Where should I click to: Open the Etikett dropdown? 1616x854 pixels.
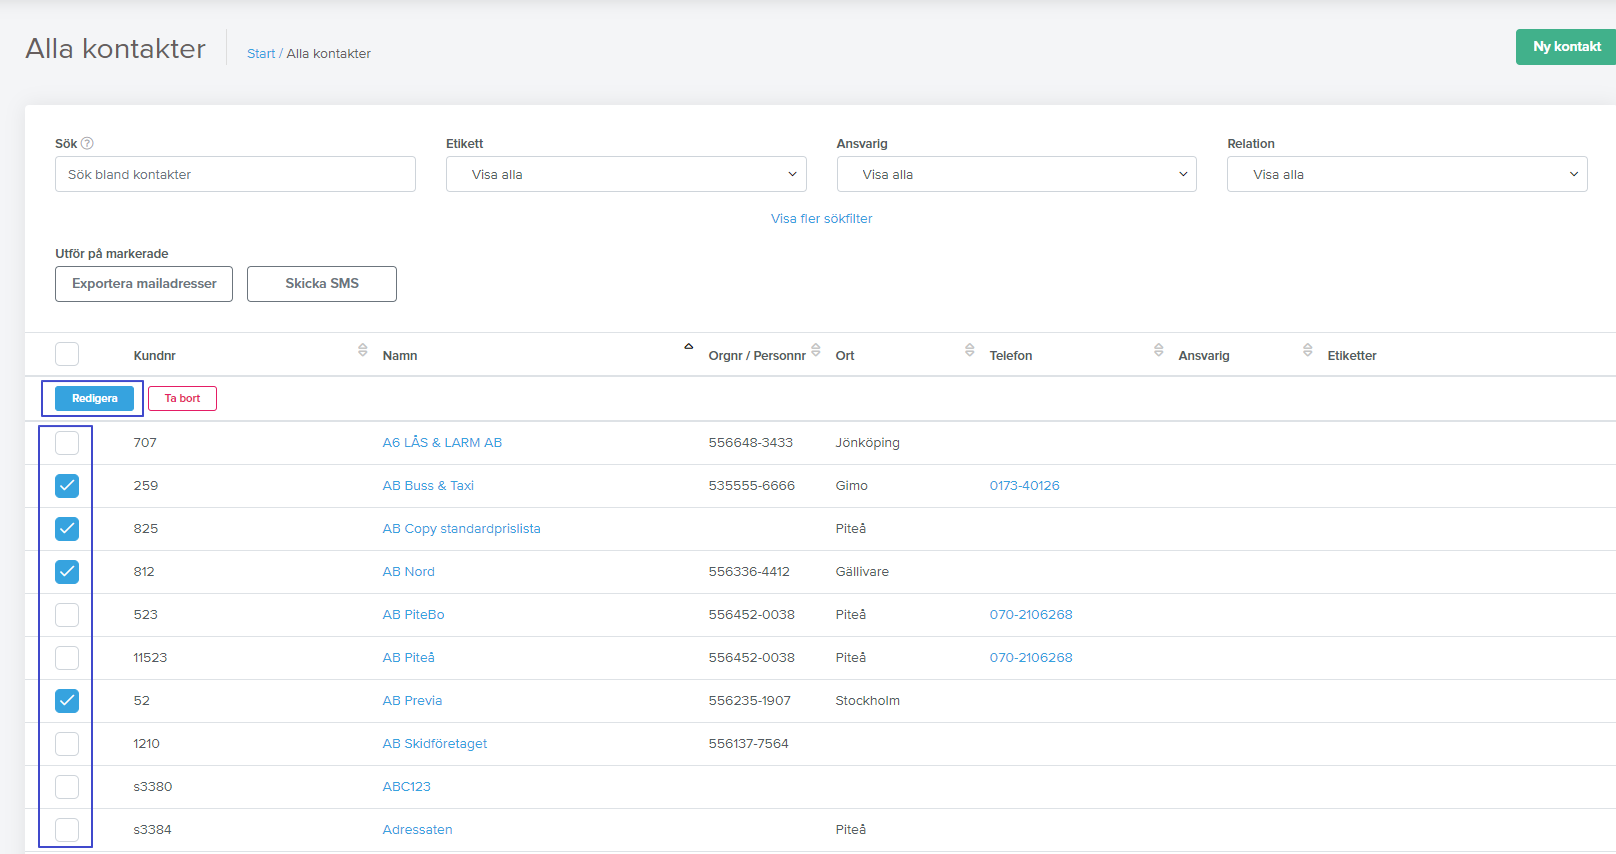click(626, 174)
